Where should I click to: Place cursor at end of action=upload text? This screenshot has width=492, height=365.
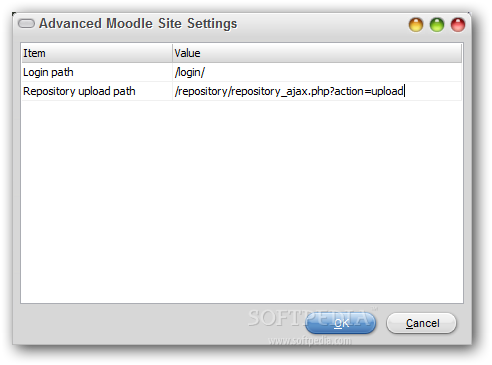click(404, 91)
